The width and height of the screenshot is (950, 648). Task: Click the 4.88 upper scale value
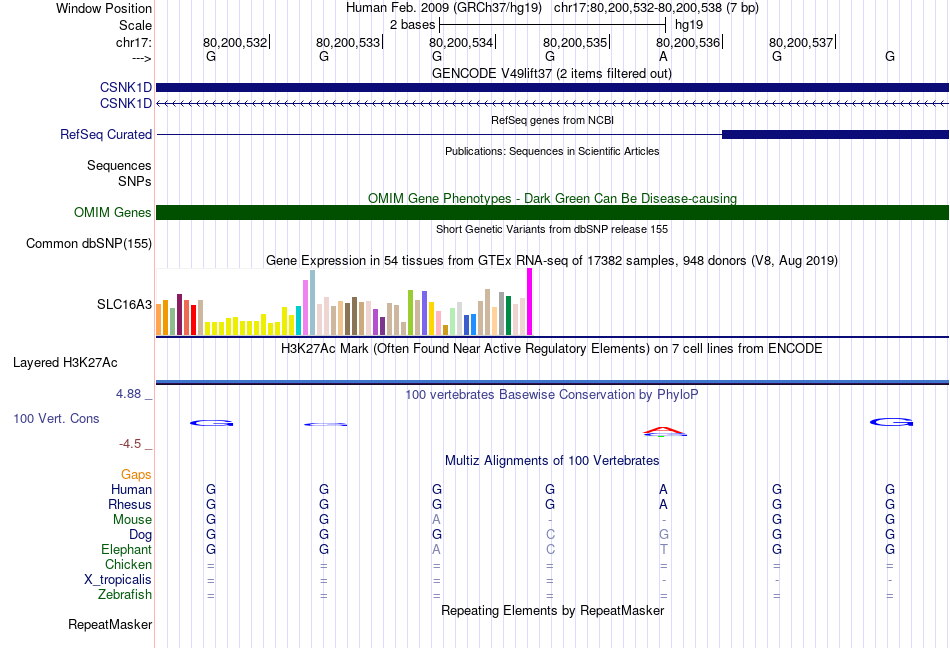pyautogui.click(x=128, y=394)
